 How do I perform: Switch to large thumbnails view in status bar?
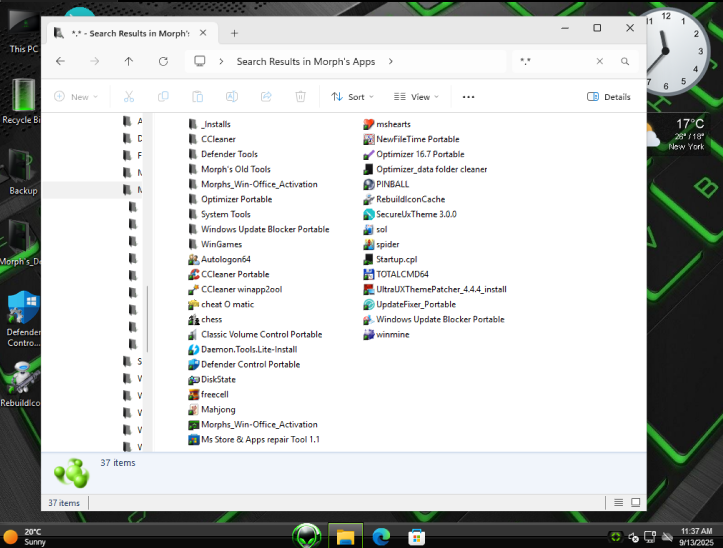point(635,502)
